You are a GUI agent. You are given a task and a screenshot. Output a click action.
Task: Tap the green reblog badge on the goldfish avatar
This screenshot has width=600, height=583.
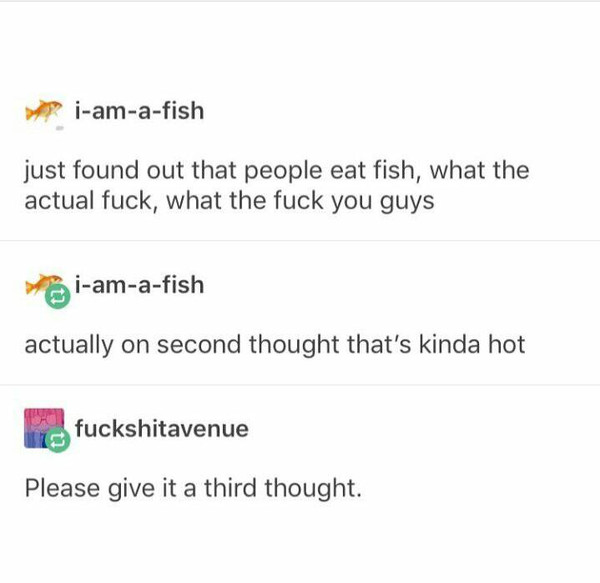click(x=58, y=296)
